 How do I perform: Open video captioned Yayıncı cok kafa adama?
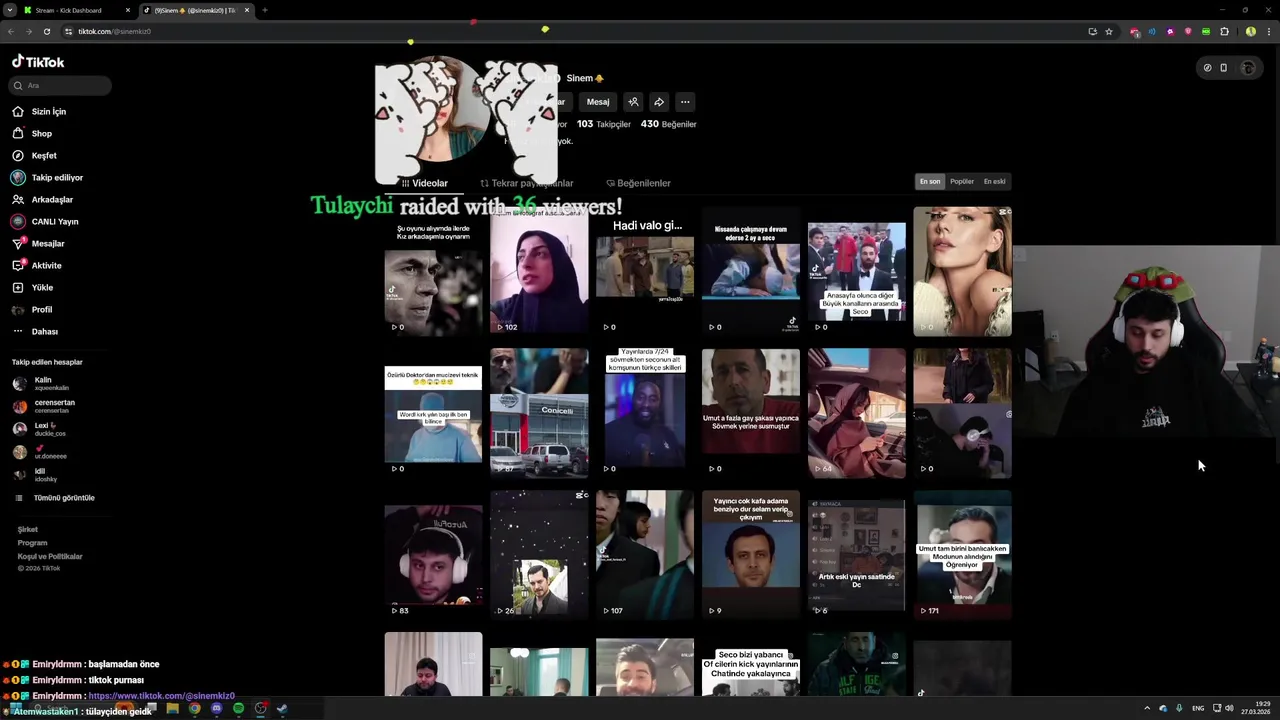coord(751,555)
